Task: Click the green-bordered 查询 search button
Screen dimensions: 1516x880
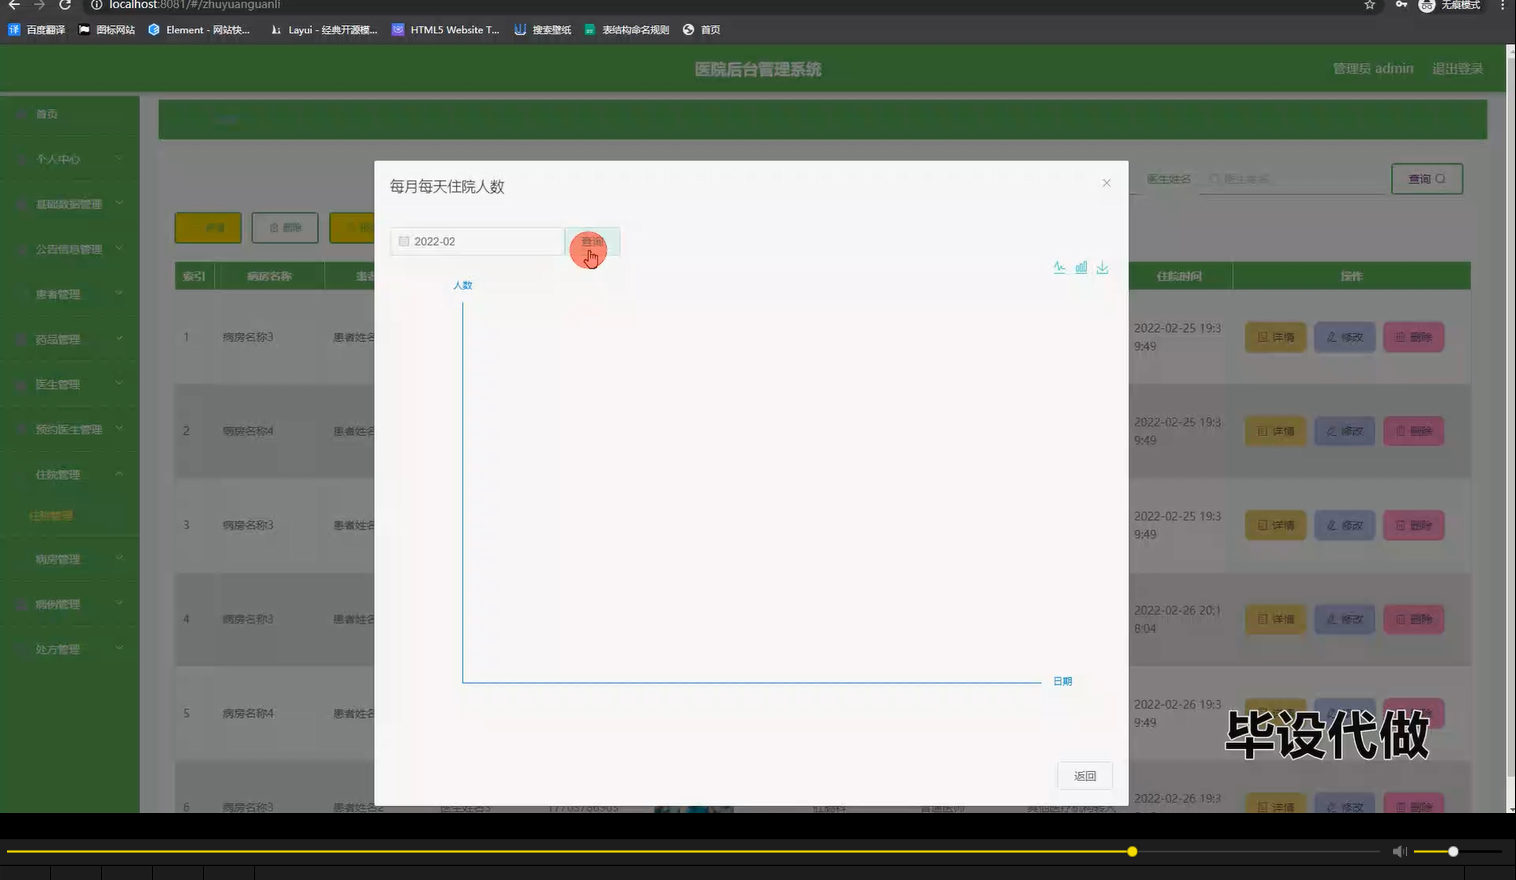Action: 1427,179
